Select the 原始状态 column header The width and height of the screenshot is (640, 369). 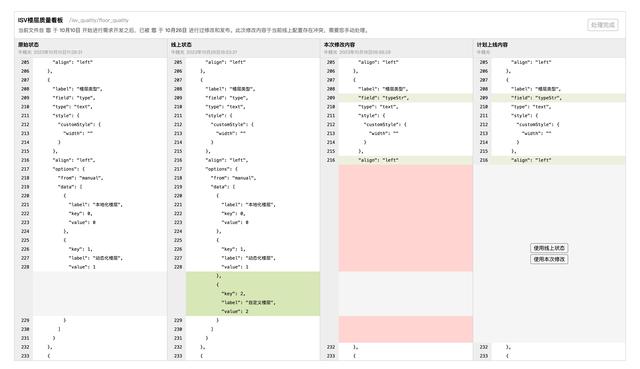pos(28,44)
